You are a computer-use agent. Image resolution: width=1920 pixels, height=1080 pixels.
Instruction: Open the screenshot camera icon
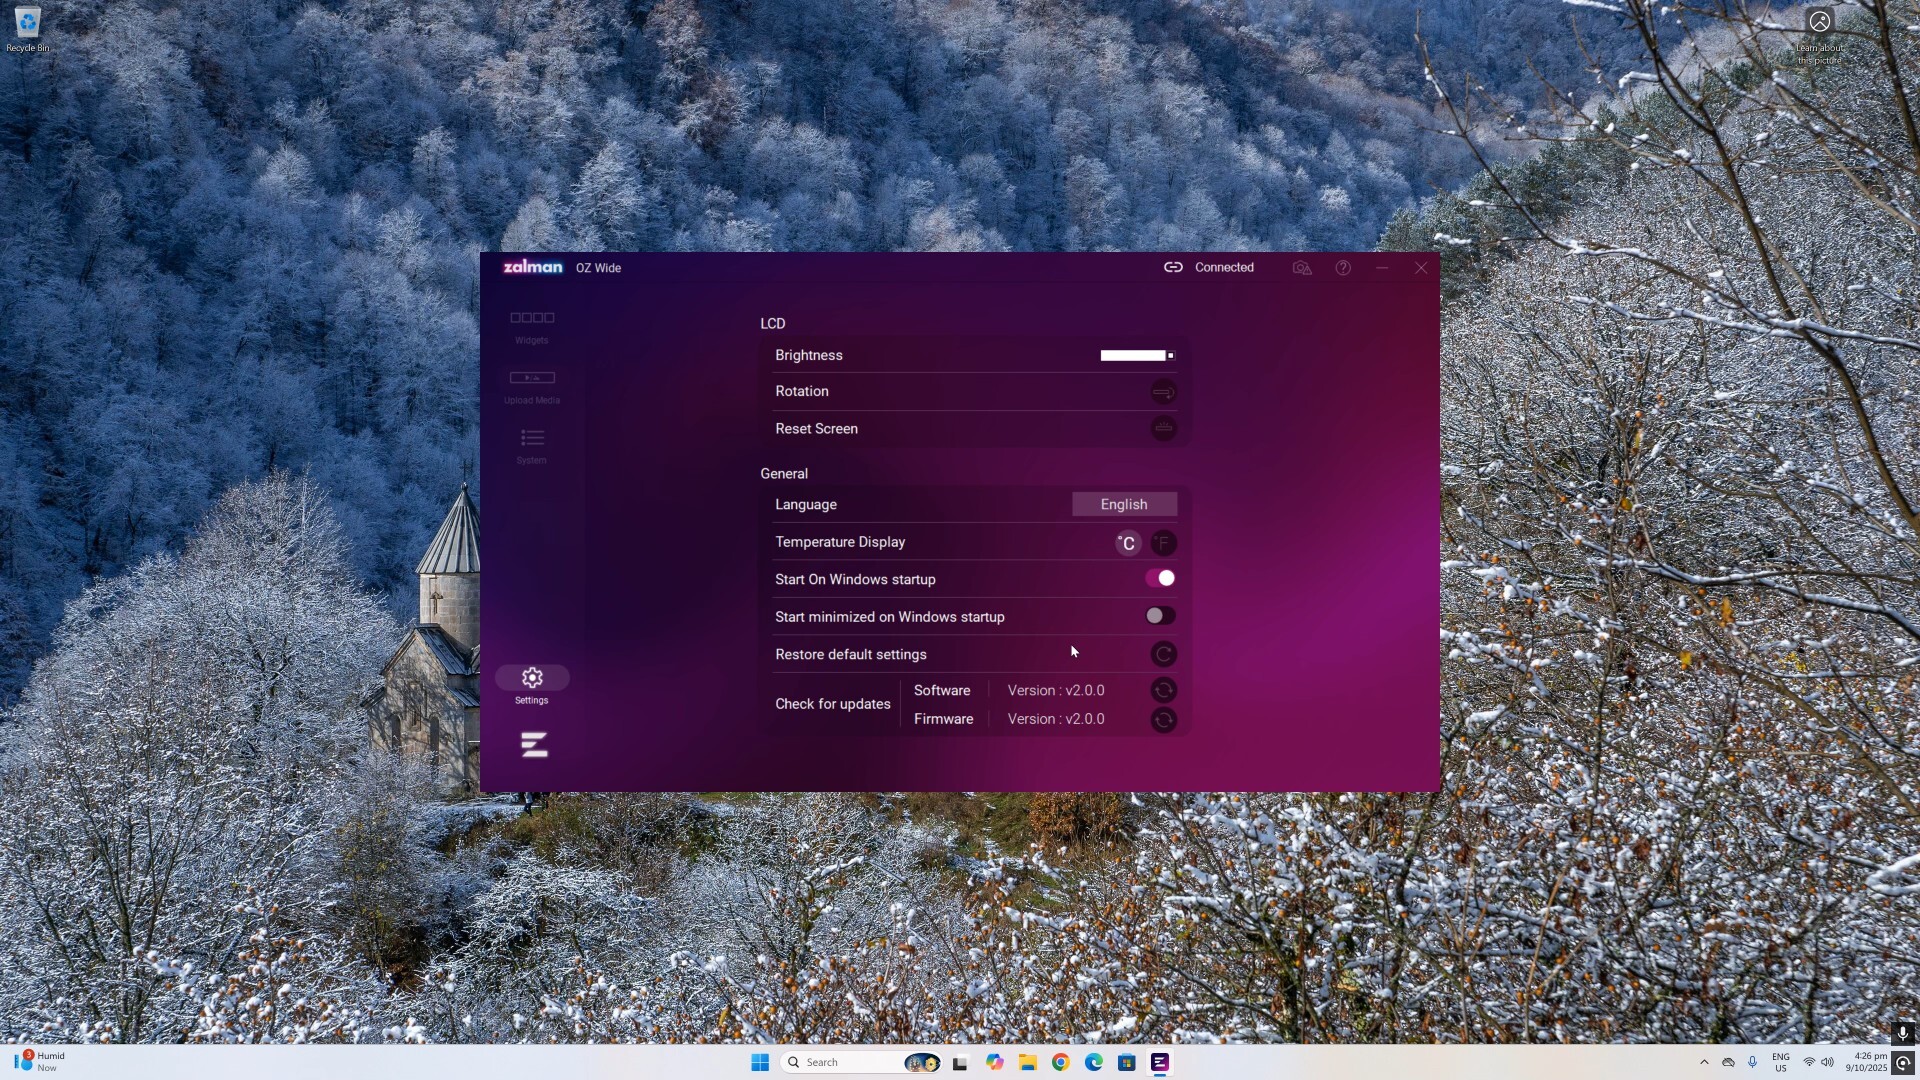point(1301,268)
